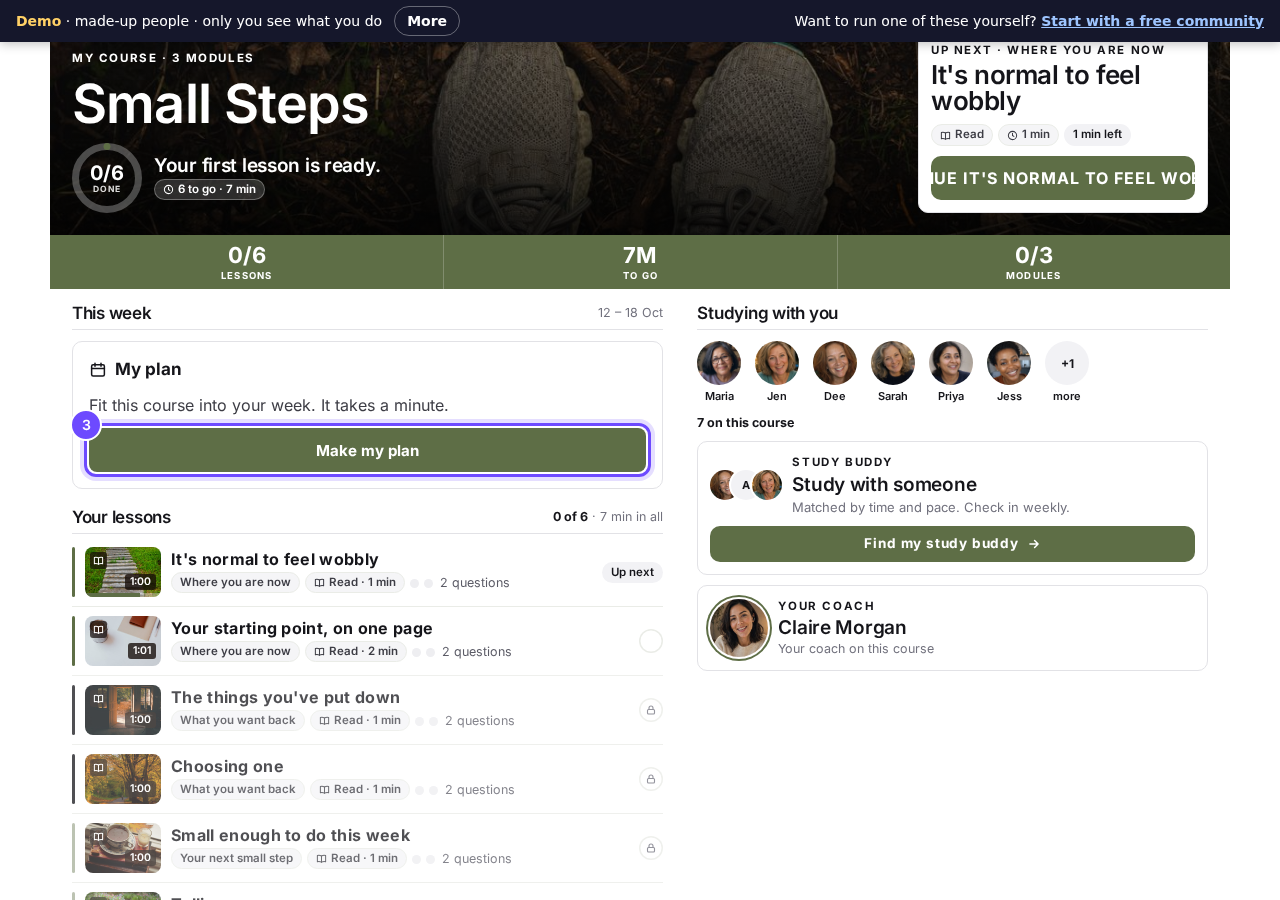Click the 0/3 Modules stat tile

click(1034, 262)
